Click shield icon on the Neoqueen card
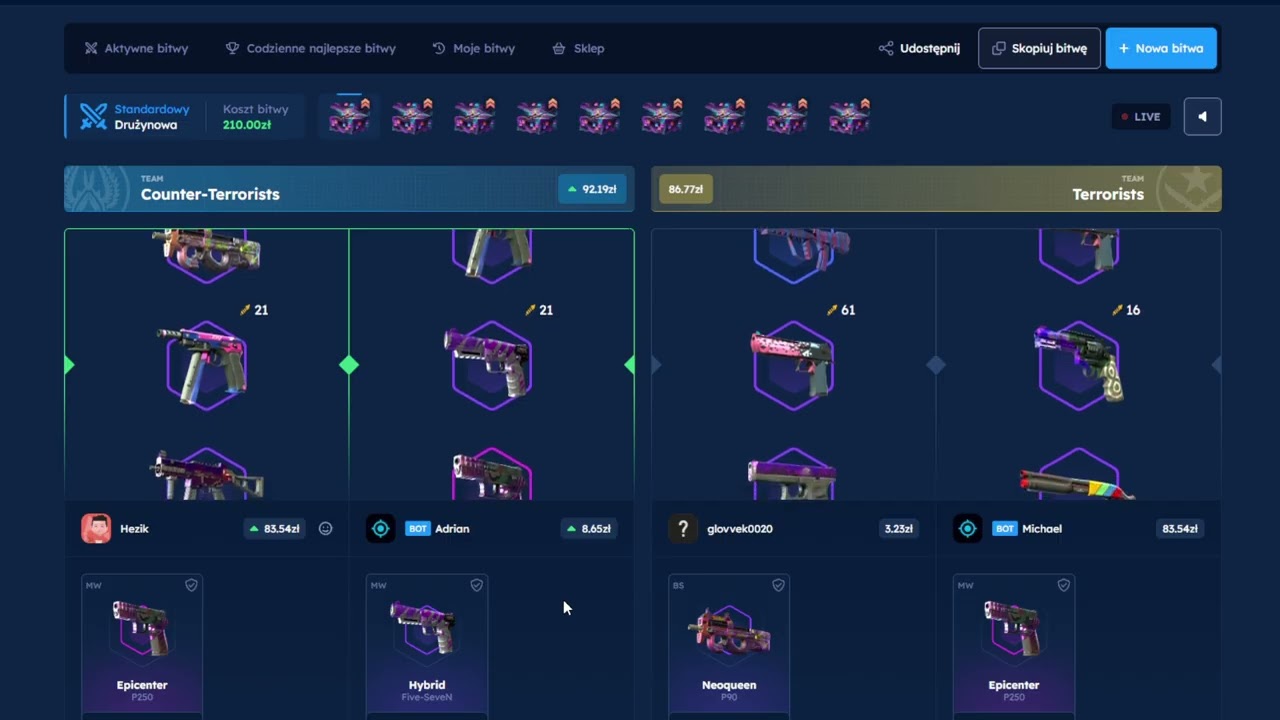This screenshot has width=1280, height=720. (778, 585)
